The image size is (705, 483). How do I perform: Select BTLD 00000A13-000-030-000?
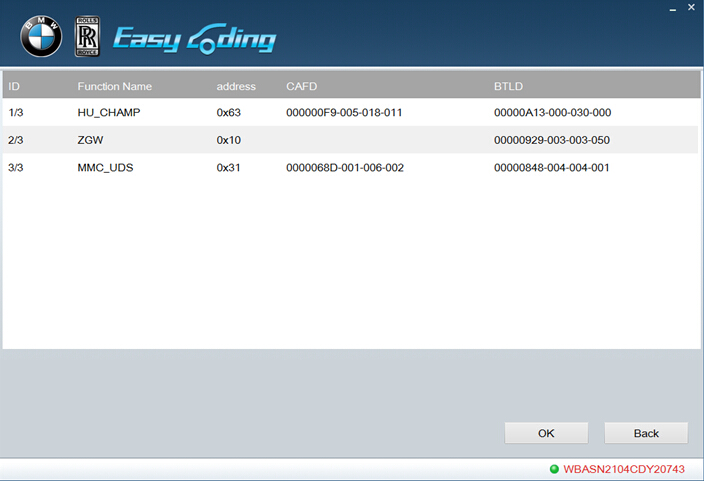coord(553,112)
